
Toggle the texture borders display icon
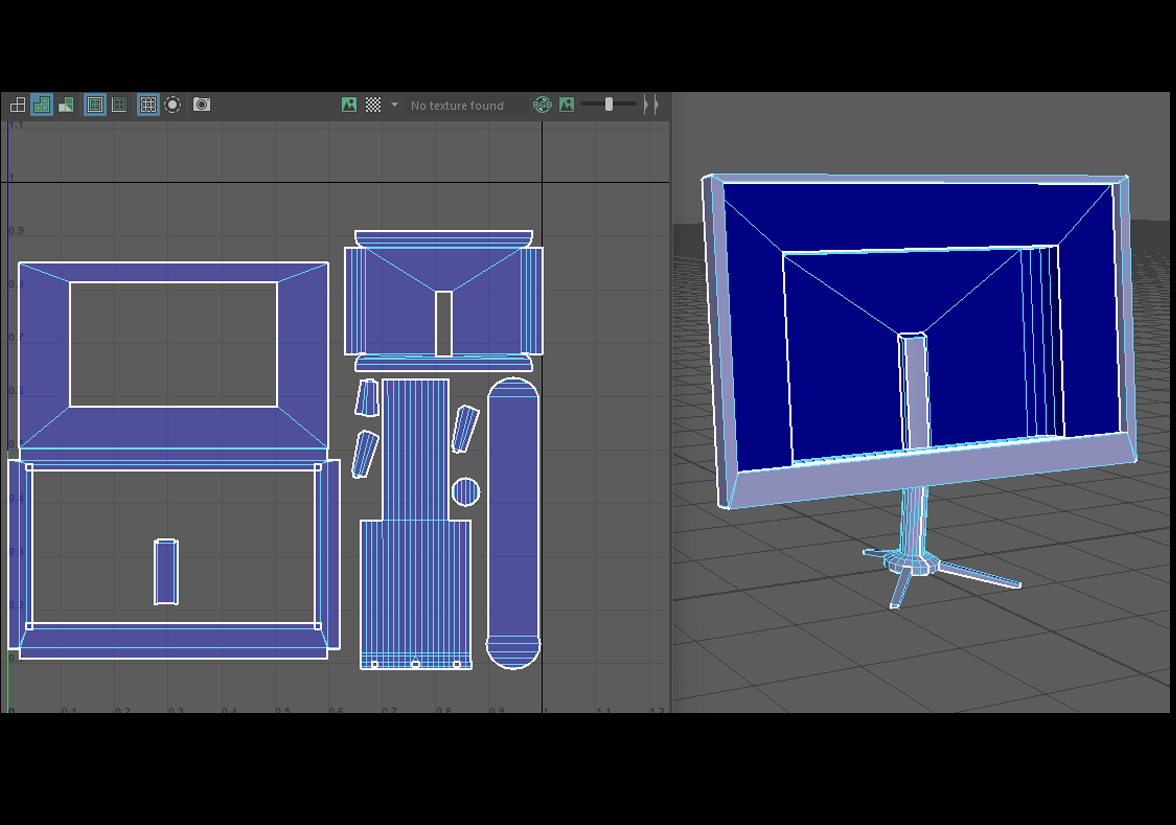tap(95, 105)
